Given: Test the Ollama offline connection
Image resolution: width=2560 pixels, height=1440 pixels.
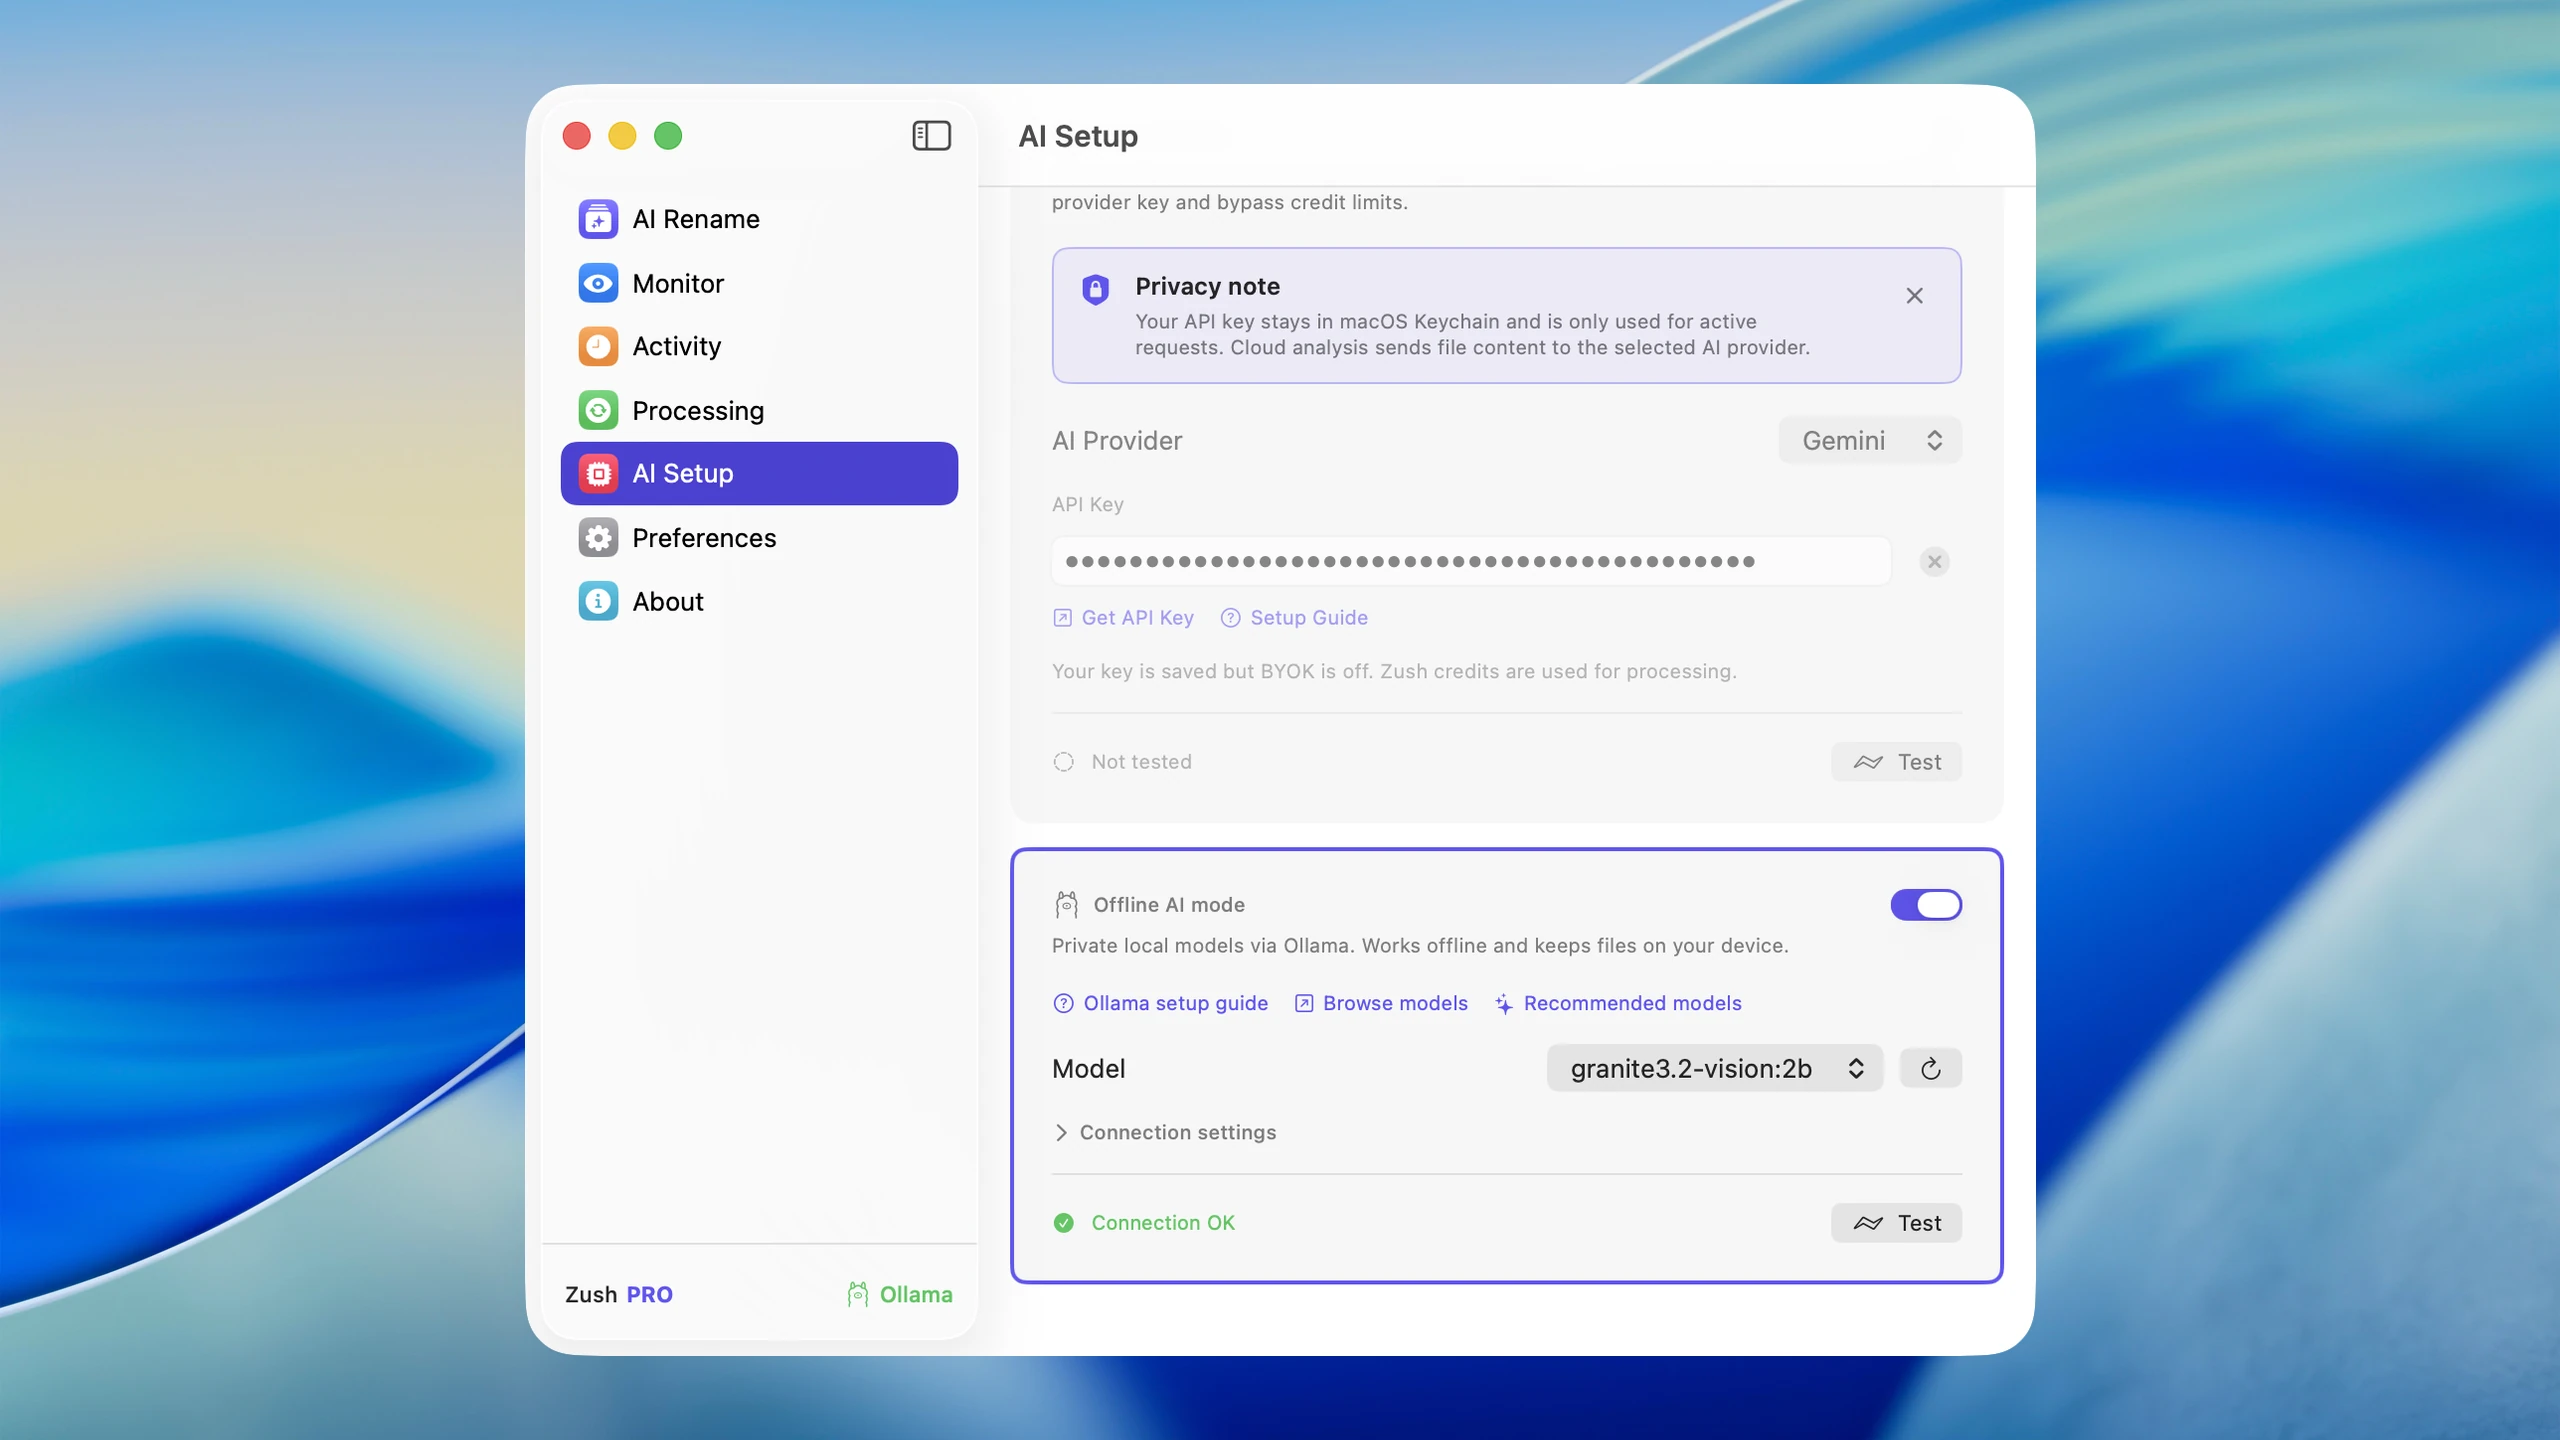Looking at the screenshot, I should coord(1896,1223).
